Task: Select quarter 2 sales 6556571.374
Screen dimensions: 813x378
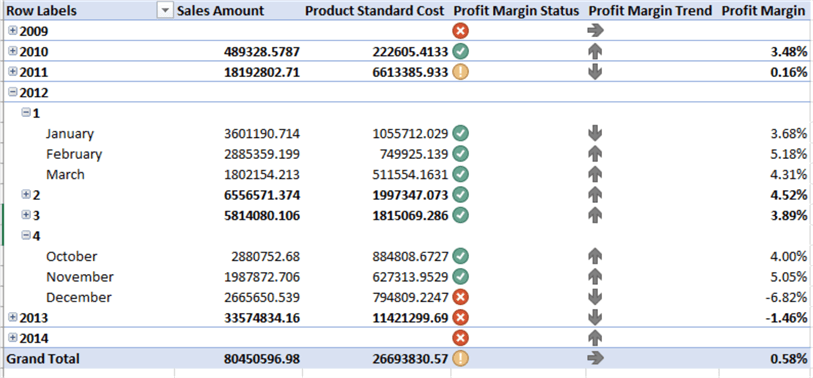Action: tap(262, 194)
